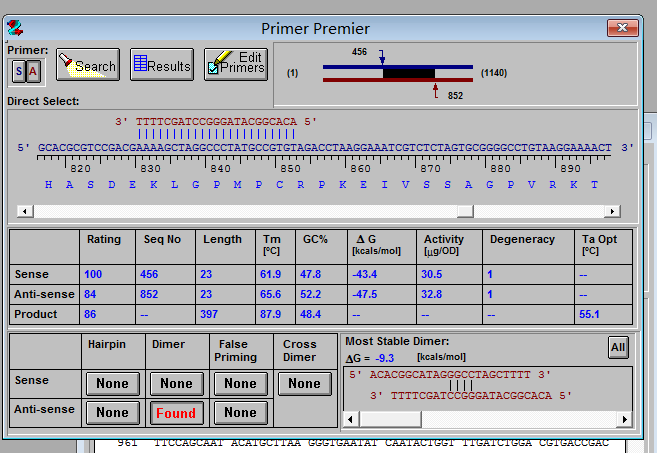Click the All button for dimers
The width and height of the screenshot is (657, 453).
[618, 347]
